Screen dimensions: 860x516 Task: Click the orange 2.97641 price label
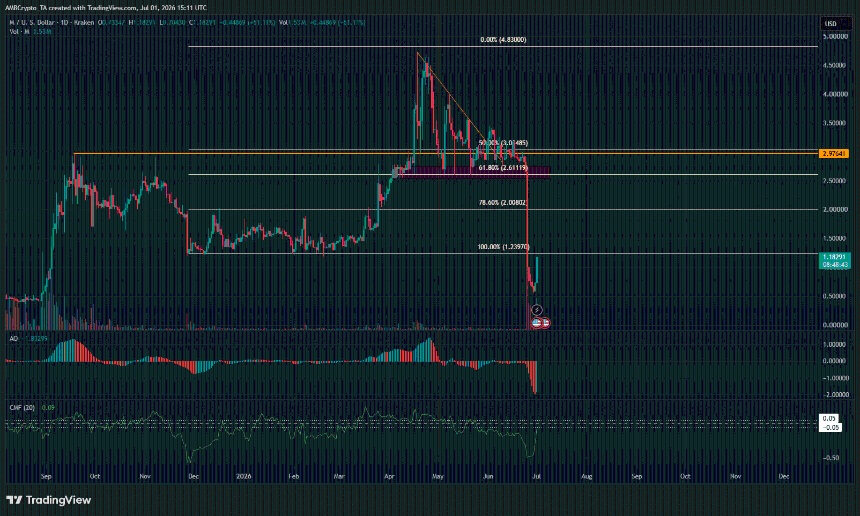(834, 154)
